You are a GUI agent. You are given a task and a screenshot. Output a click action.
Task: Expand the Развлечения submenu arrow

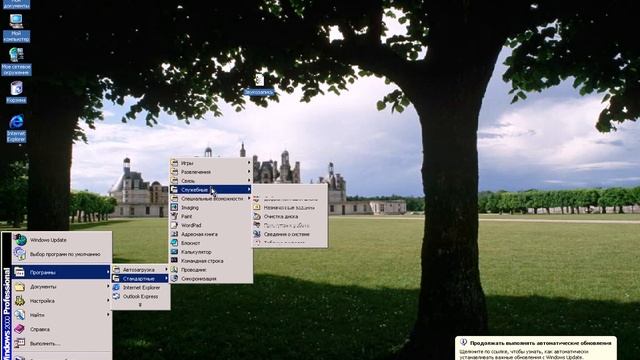point(249,172)
